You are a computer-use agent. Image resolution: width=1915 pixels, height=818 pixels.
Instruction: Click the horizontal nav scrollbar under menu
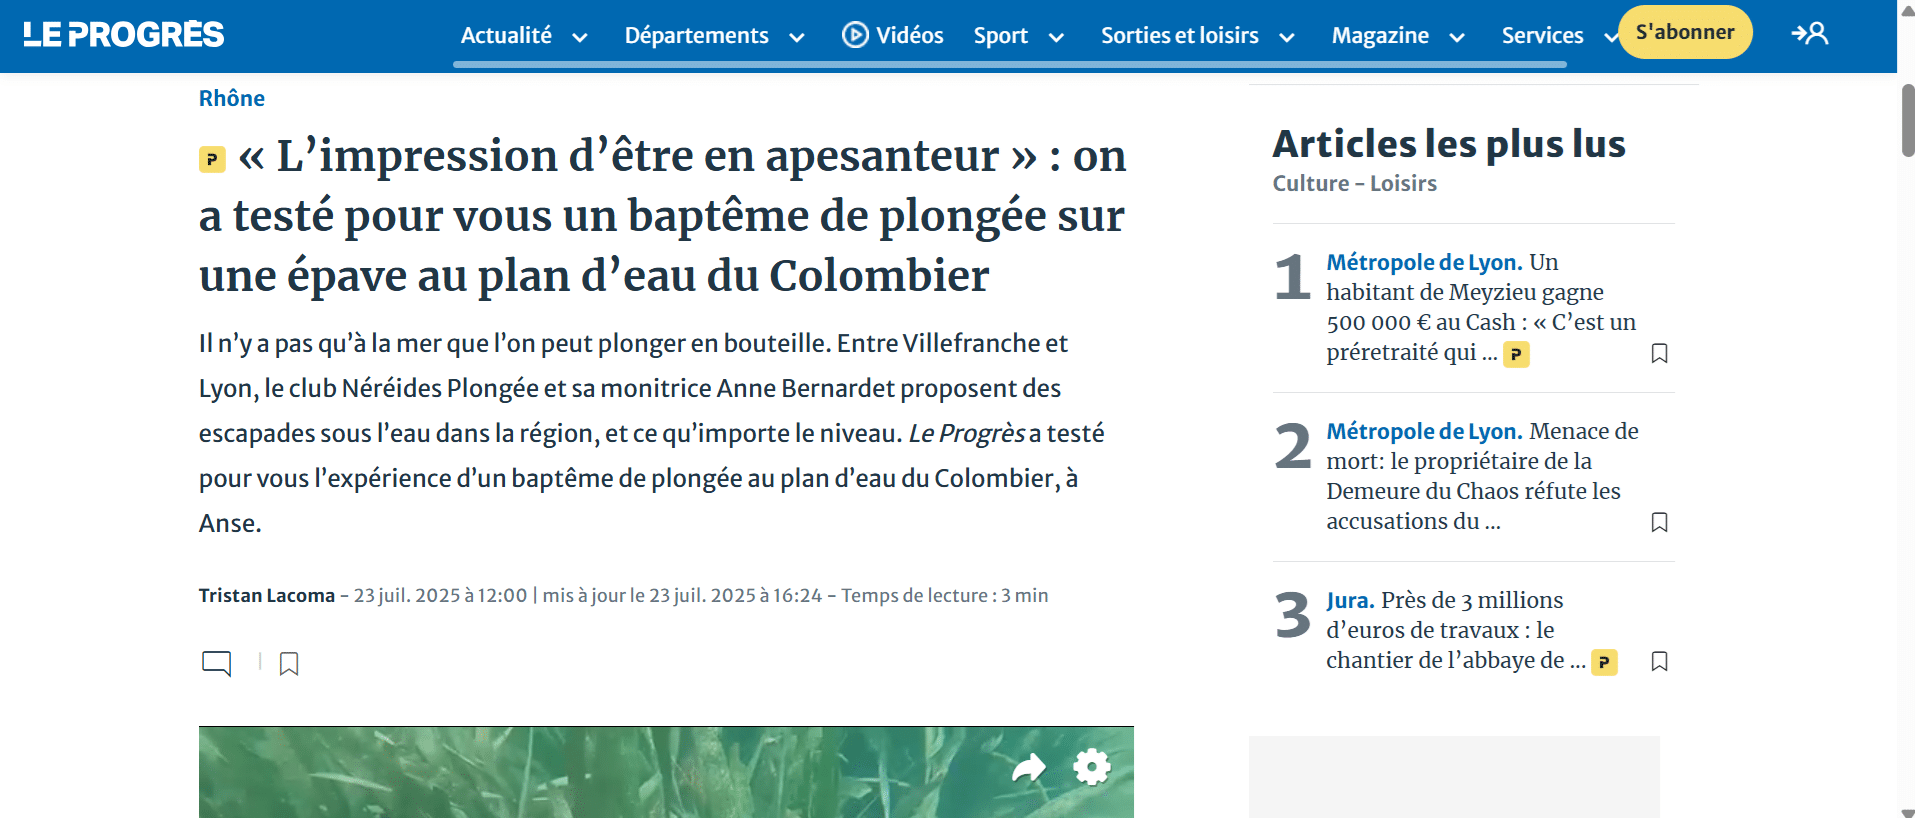pyautogui.click(x=1009, y=65)
